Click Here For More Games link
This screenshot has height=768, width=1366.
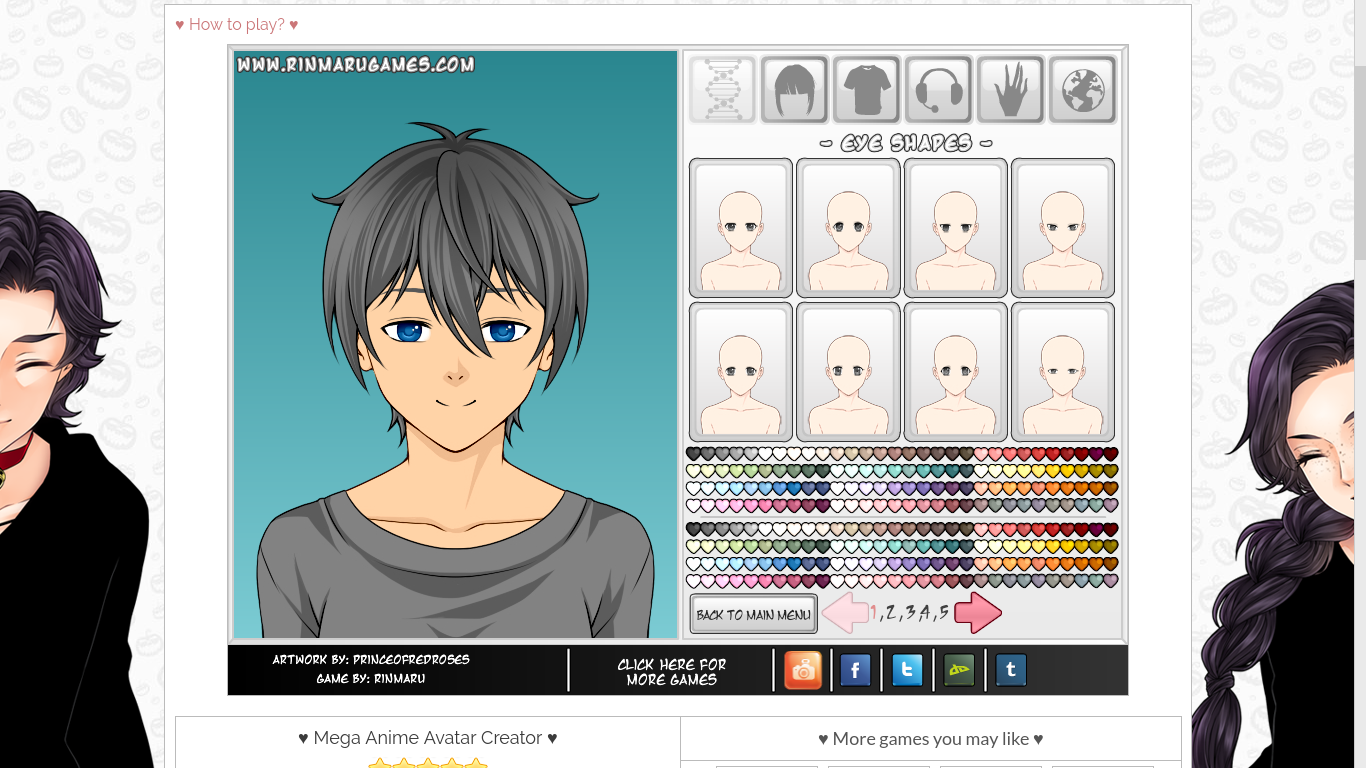point(672,671)
